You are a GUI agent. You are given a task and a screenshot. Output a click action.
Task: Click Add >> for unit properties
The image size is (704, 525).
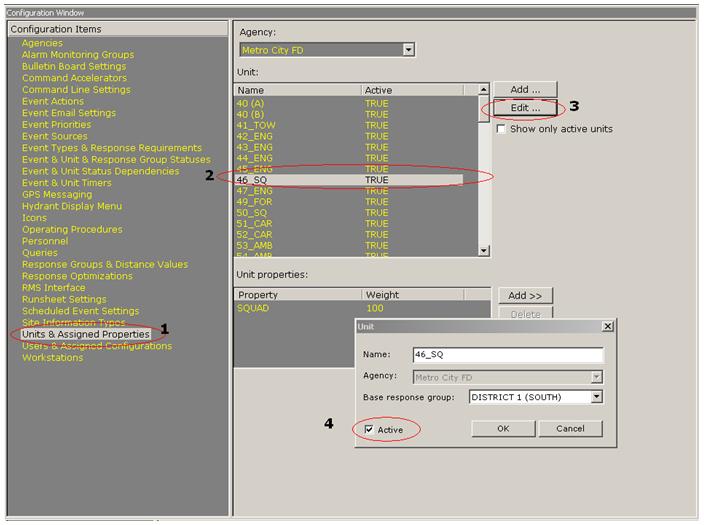(525, 296)
